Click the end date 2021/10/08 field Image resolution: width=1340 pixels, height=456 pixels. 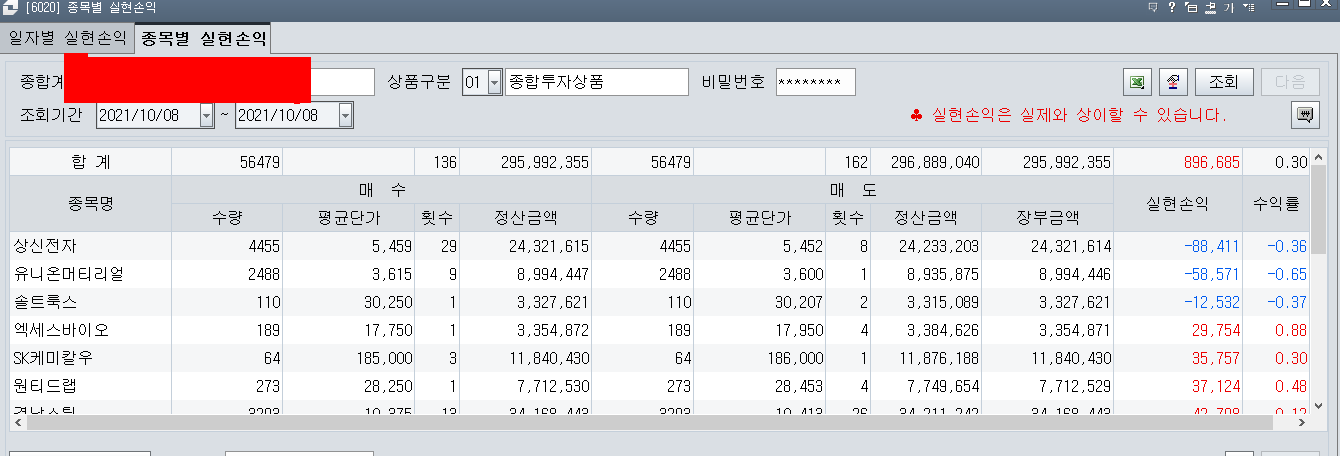pyautogui.click(x=286, y=115)
